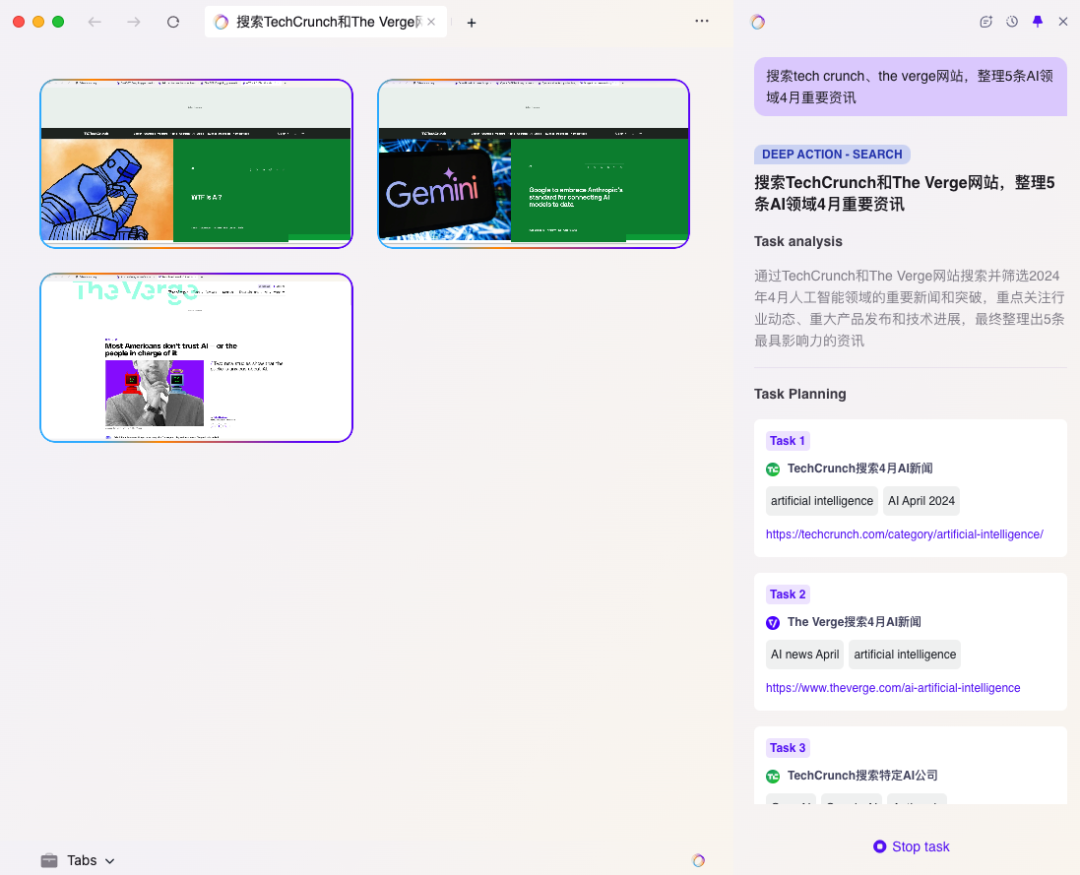Go back using the back arrow
The height and width of the screenshot is (875, 1080).
coord(95,22)
